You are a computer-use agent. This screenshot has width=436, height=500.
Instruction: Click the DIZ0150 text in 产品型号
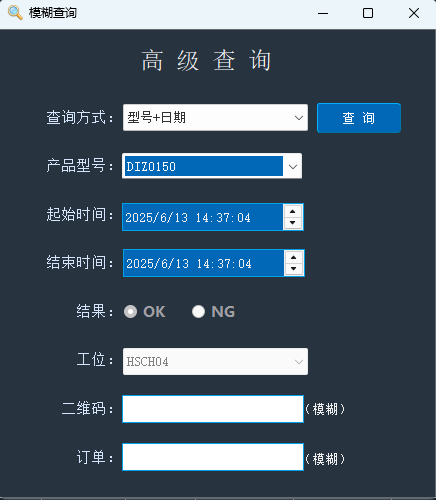point(151,167)
